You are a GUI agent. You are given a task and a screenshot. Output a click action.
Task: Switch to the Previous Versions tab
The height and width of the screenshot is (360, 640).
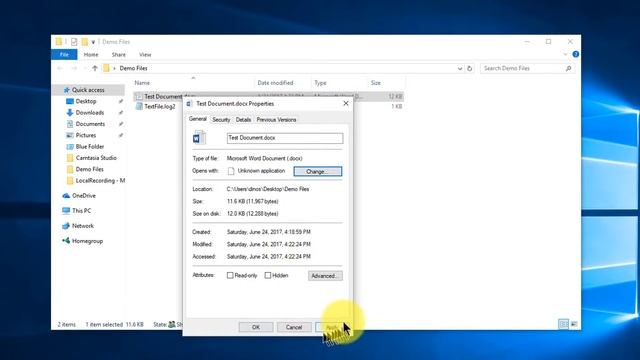pyautogui.click(x=276, y=120)
